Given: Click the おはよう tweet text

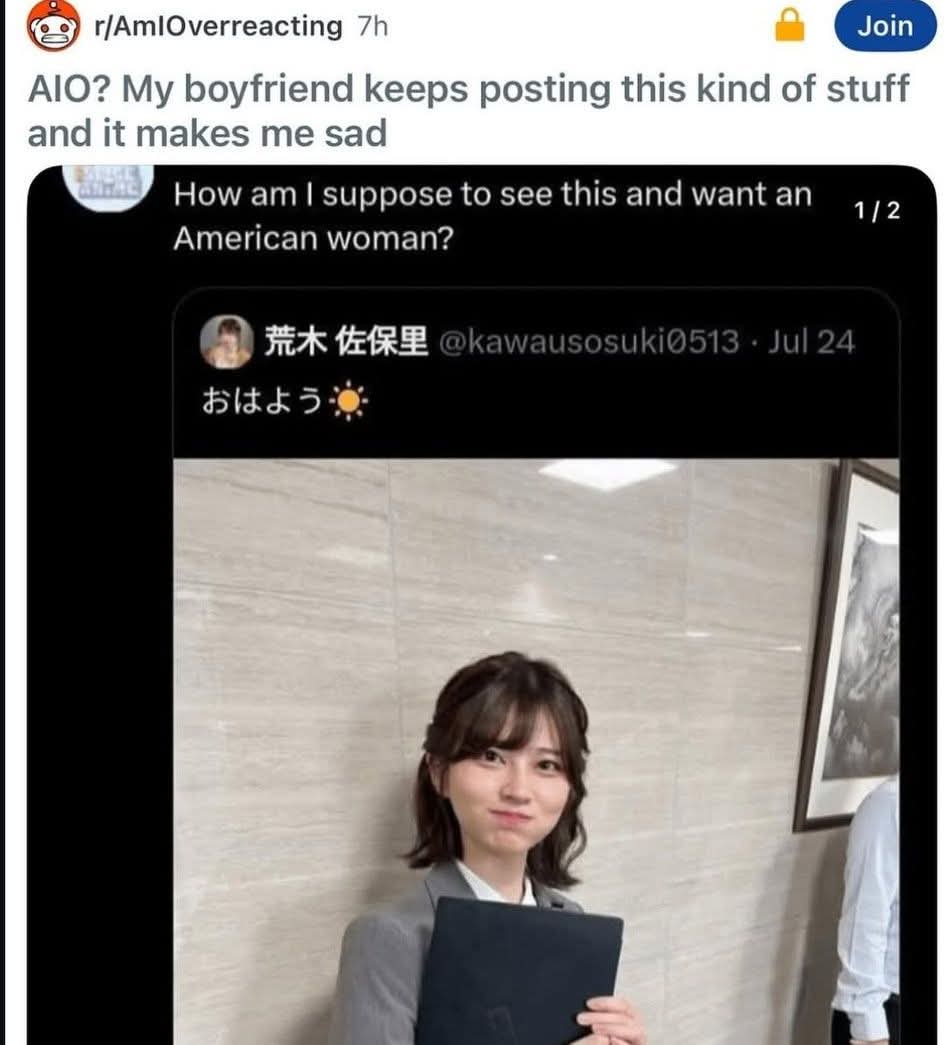Looking at the screenshot, I should pos(262,402).
